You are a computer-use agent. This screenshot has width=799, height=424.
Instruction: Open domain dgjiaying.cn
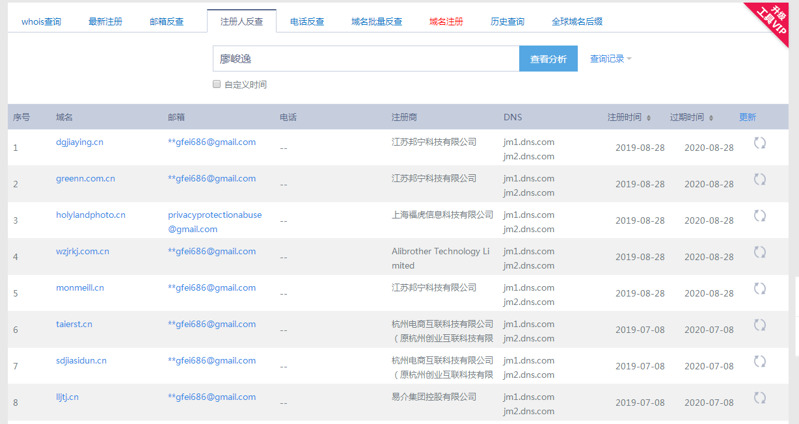tap(79, 142)
